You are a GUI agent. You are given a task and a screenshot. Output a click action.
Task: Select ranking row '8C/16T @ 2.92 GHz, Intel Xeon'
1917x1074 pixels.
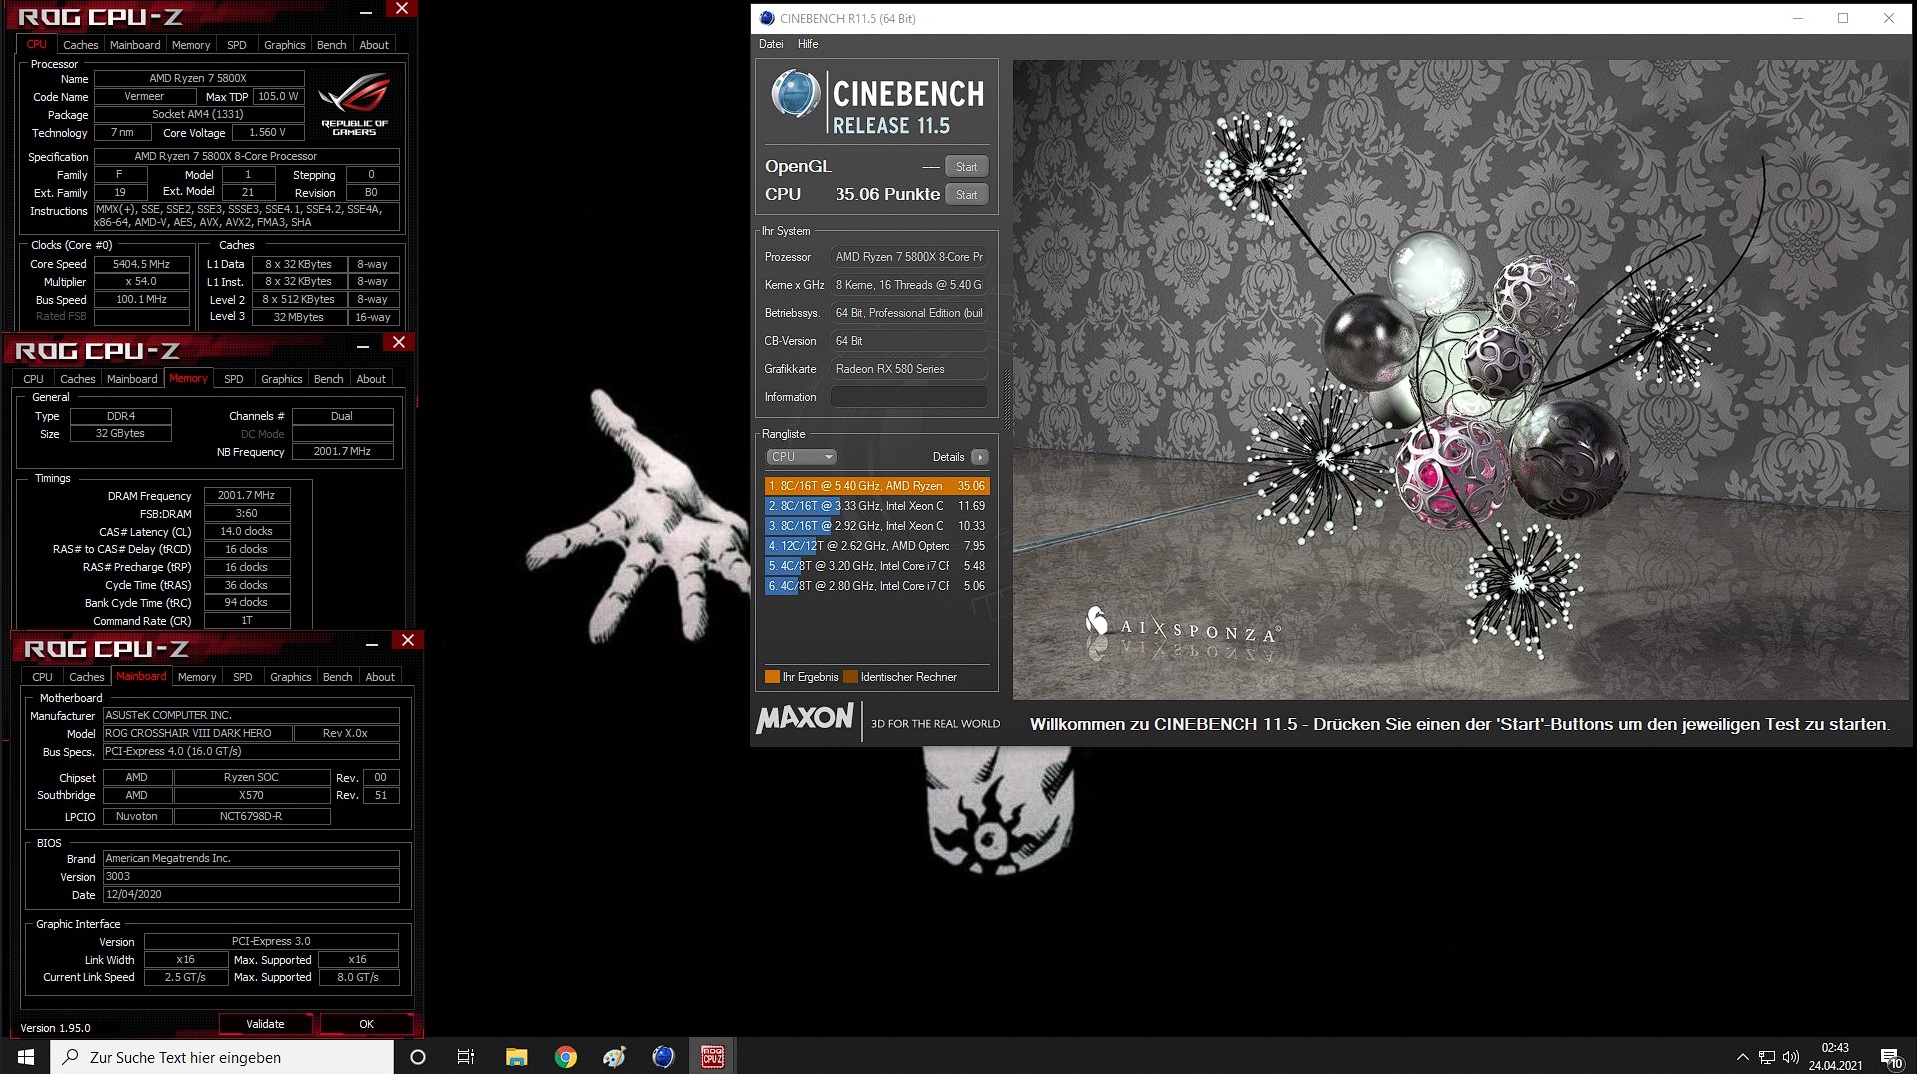(877, 526)
